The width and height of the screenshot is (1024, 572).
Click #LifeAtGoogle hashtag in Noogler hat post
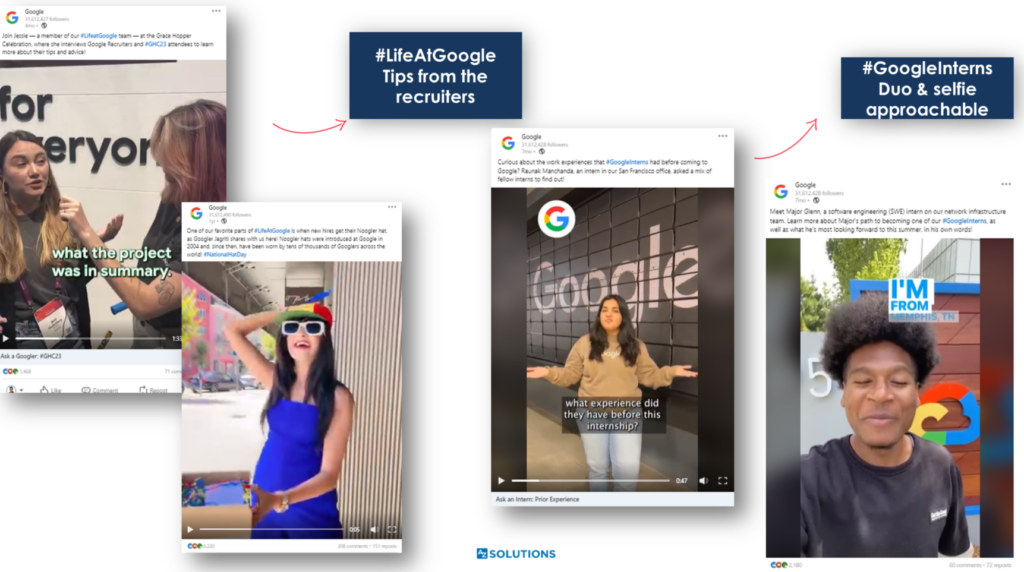pyautogui.click(x=272, y=230)
